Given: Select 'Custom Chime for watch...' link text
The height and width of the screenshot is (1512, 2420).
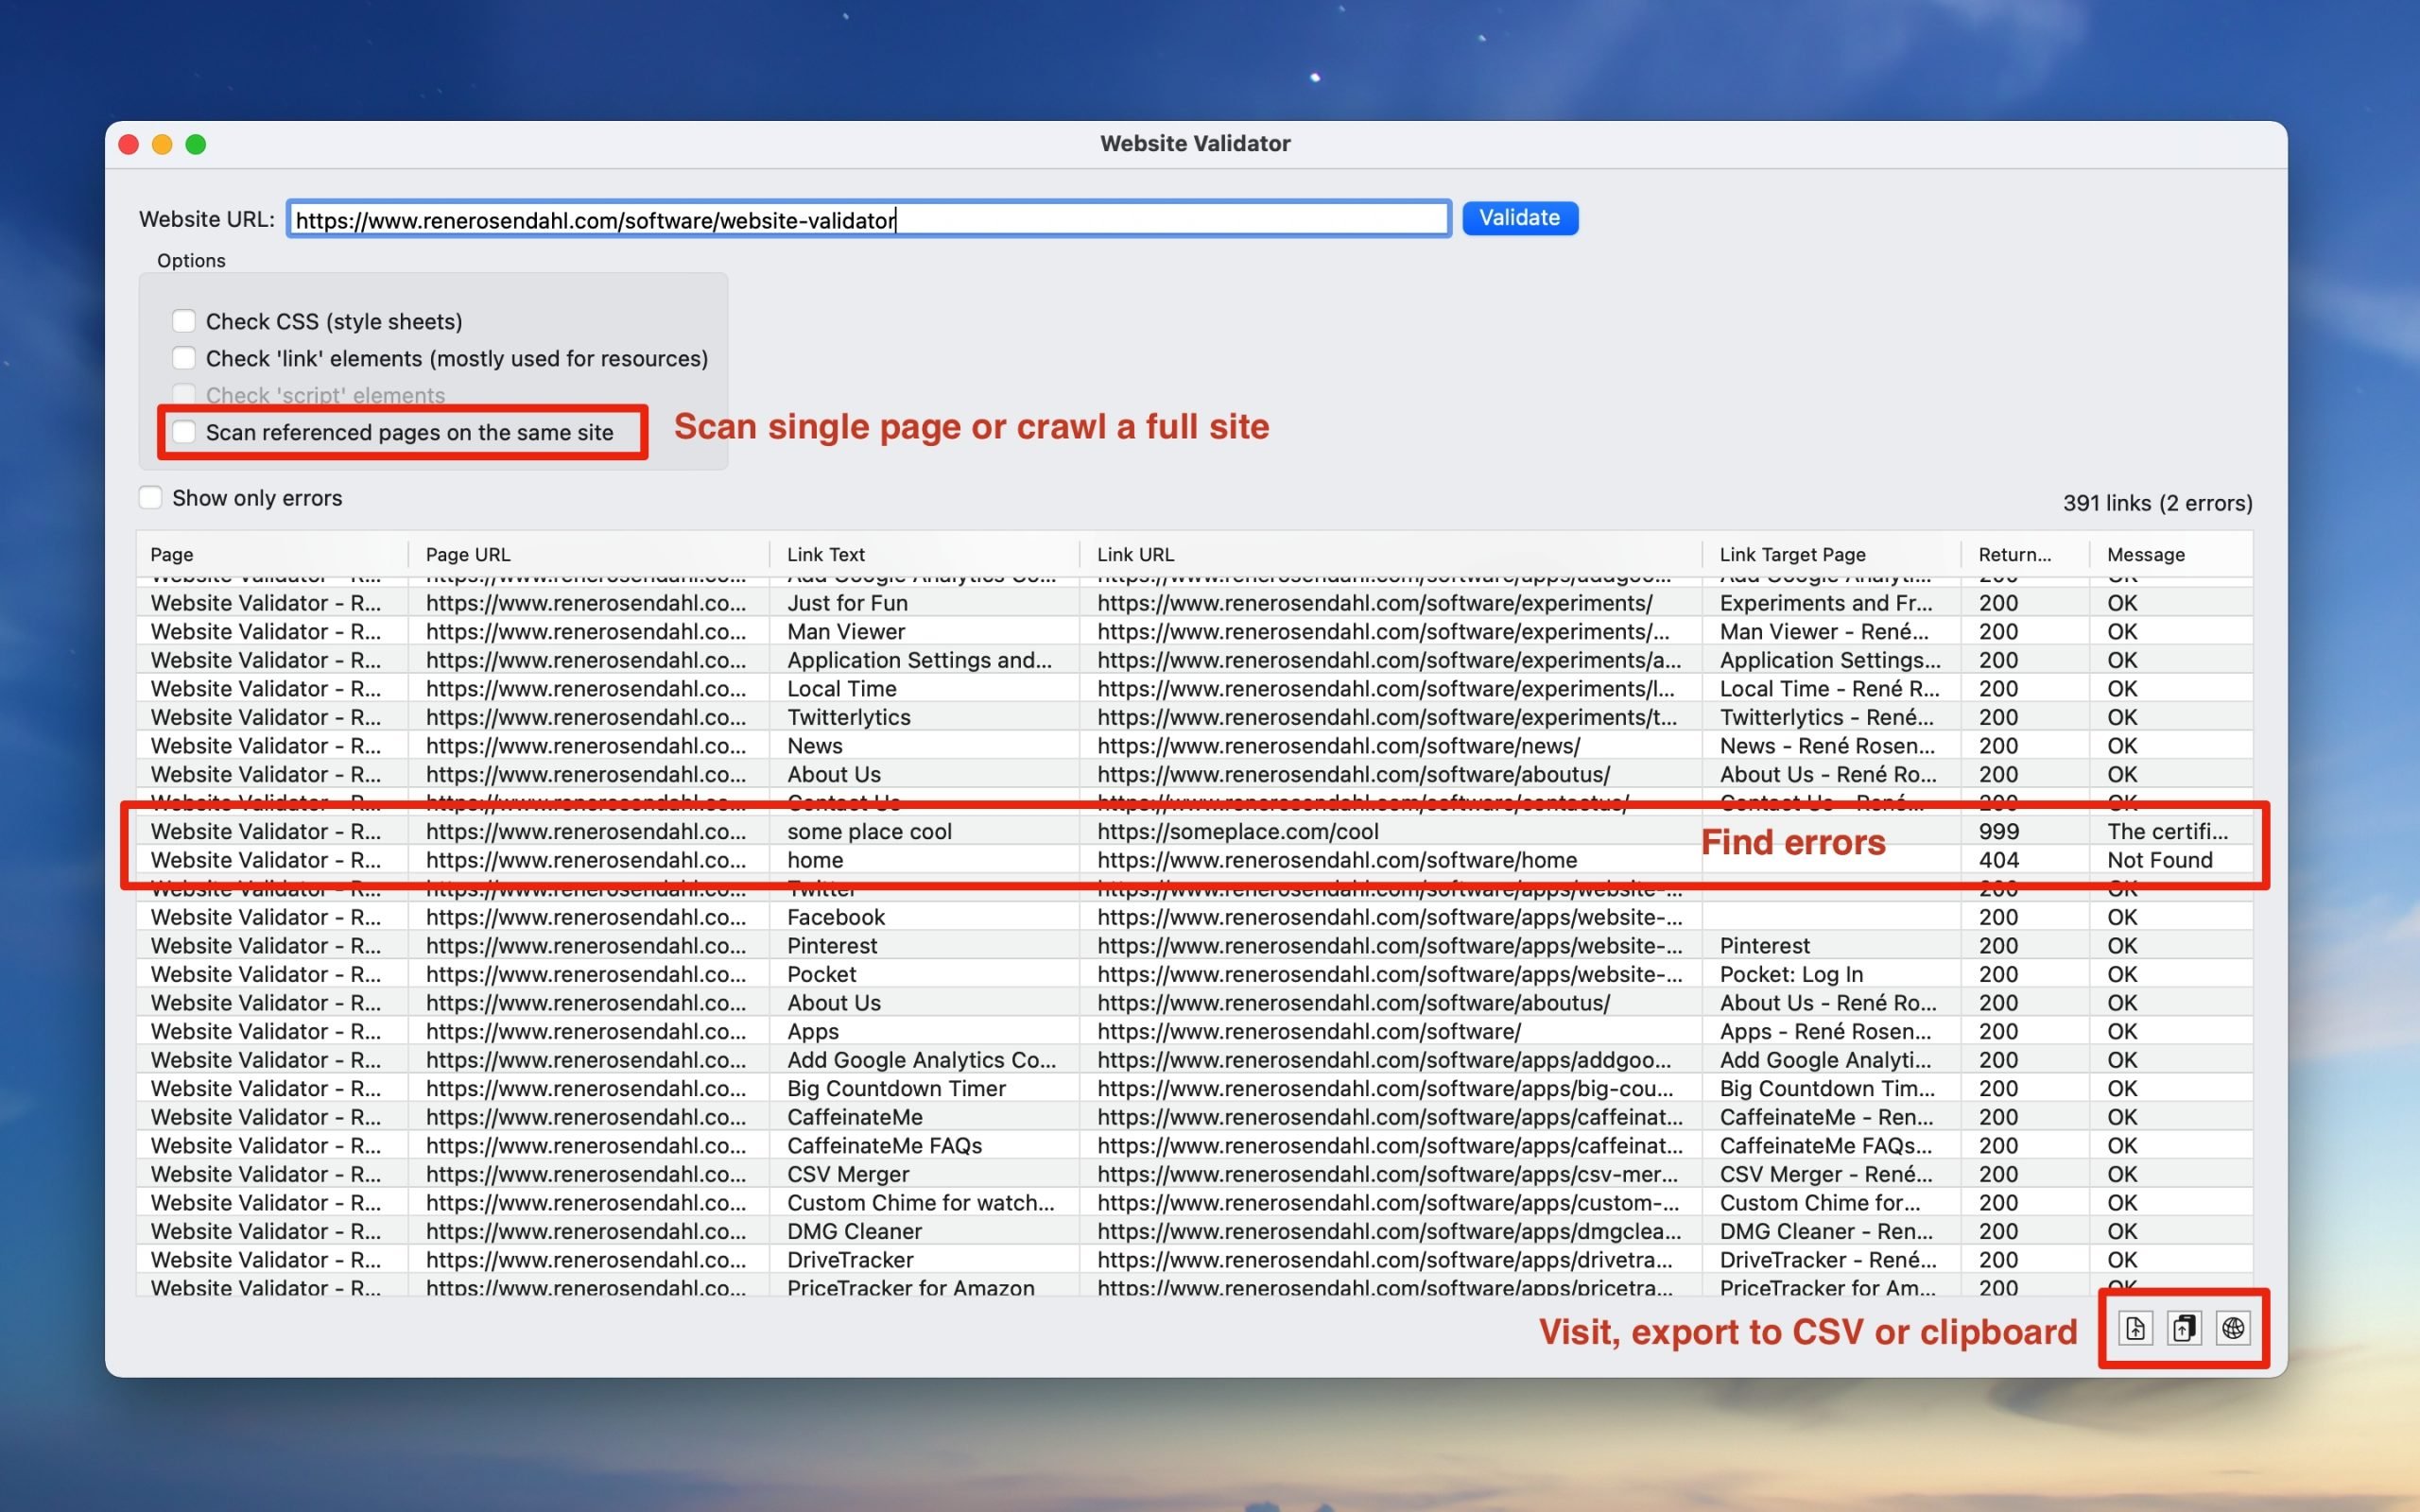Looking at the screenshot, I should (x=921, y=1202).
